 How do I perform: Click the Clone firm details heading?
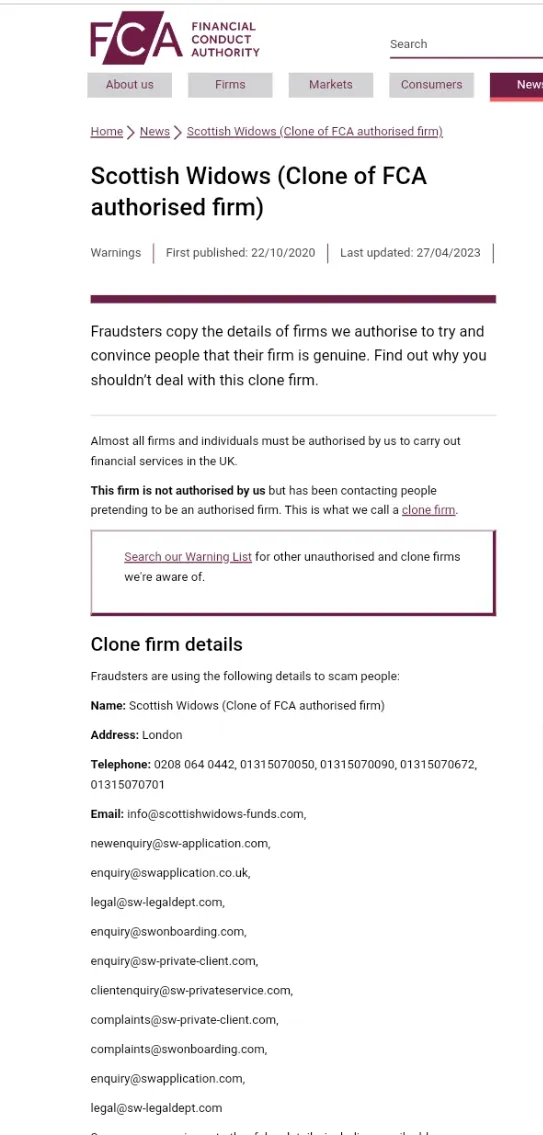(x=167, y=644)
